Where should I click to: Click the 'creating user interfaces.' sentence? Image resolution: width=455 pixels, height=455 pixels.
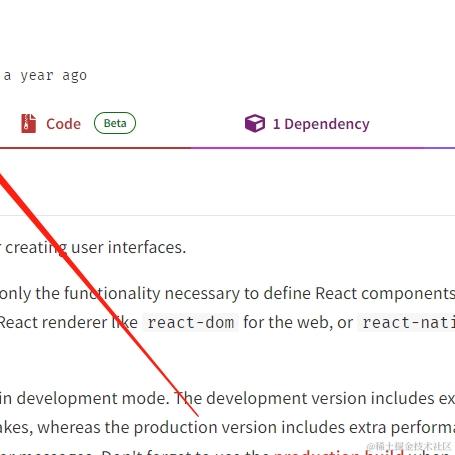pyautogui.click(x=95, y=248)
